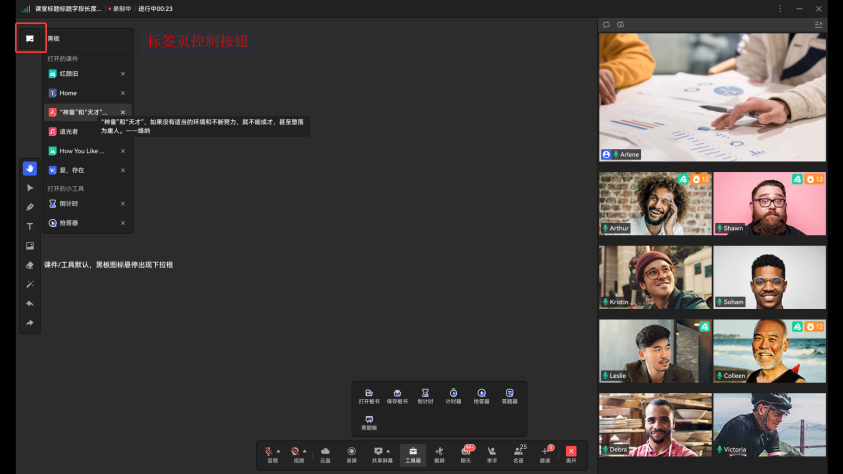
Task: Expand the video options arrow
Action: pos(304,451)
